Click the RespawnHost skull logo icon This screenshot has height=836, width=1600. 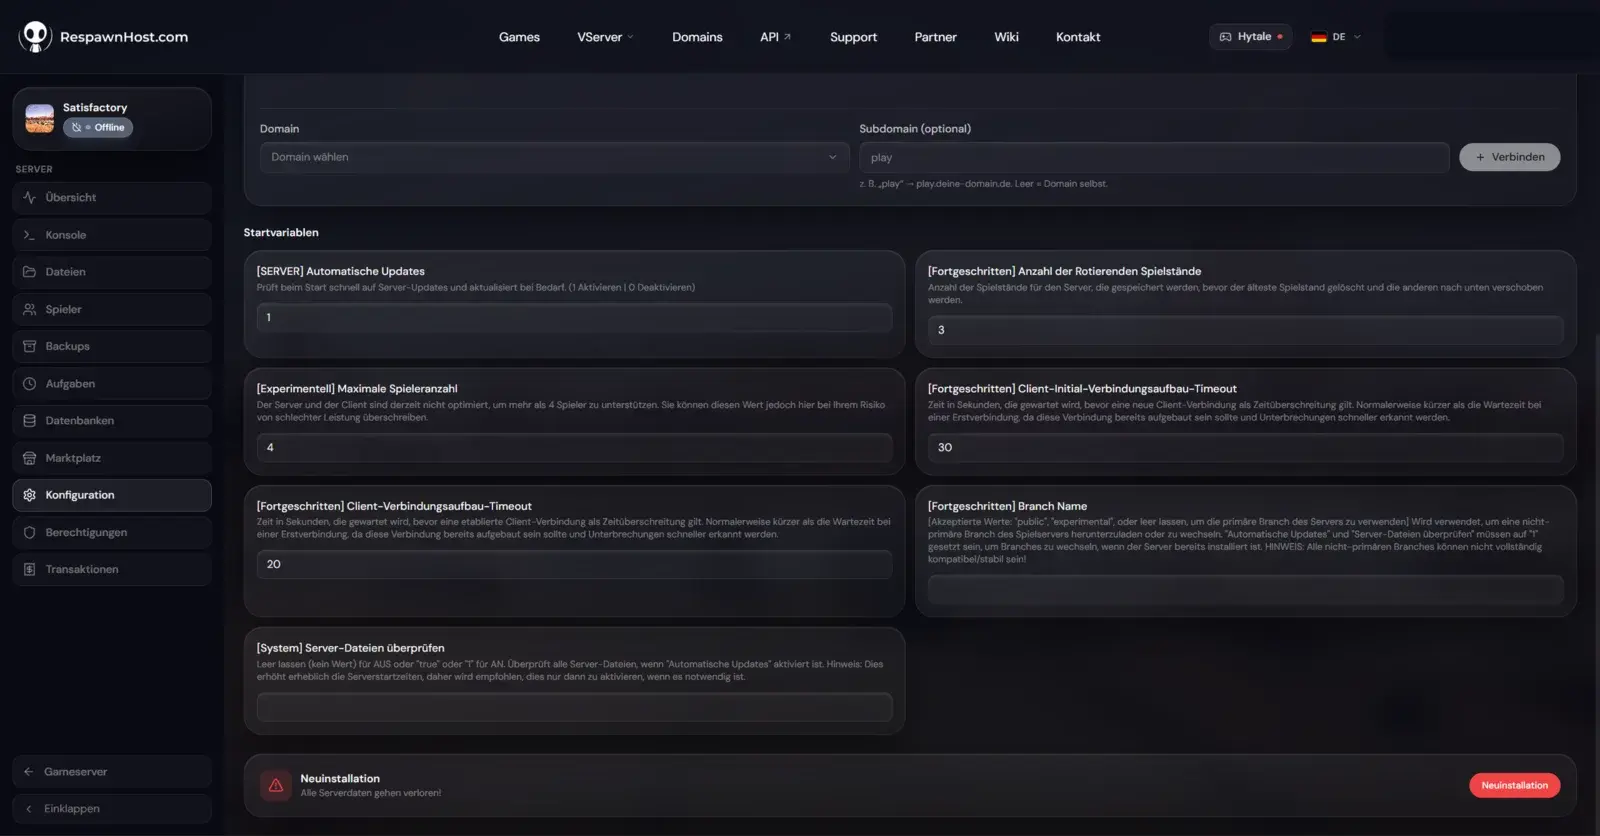pyautogui.click(x=35, y=37)
